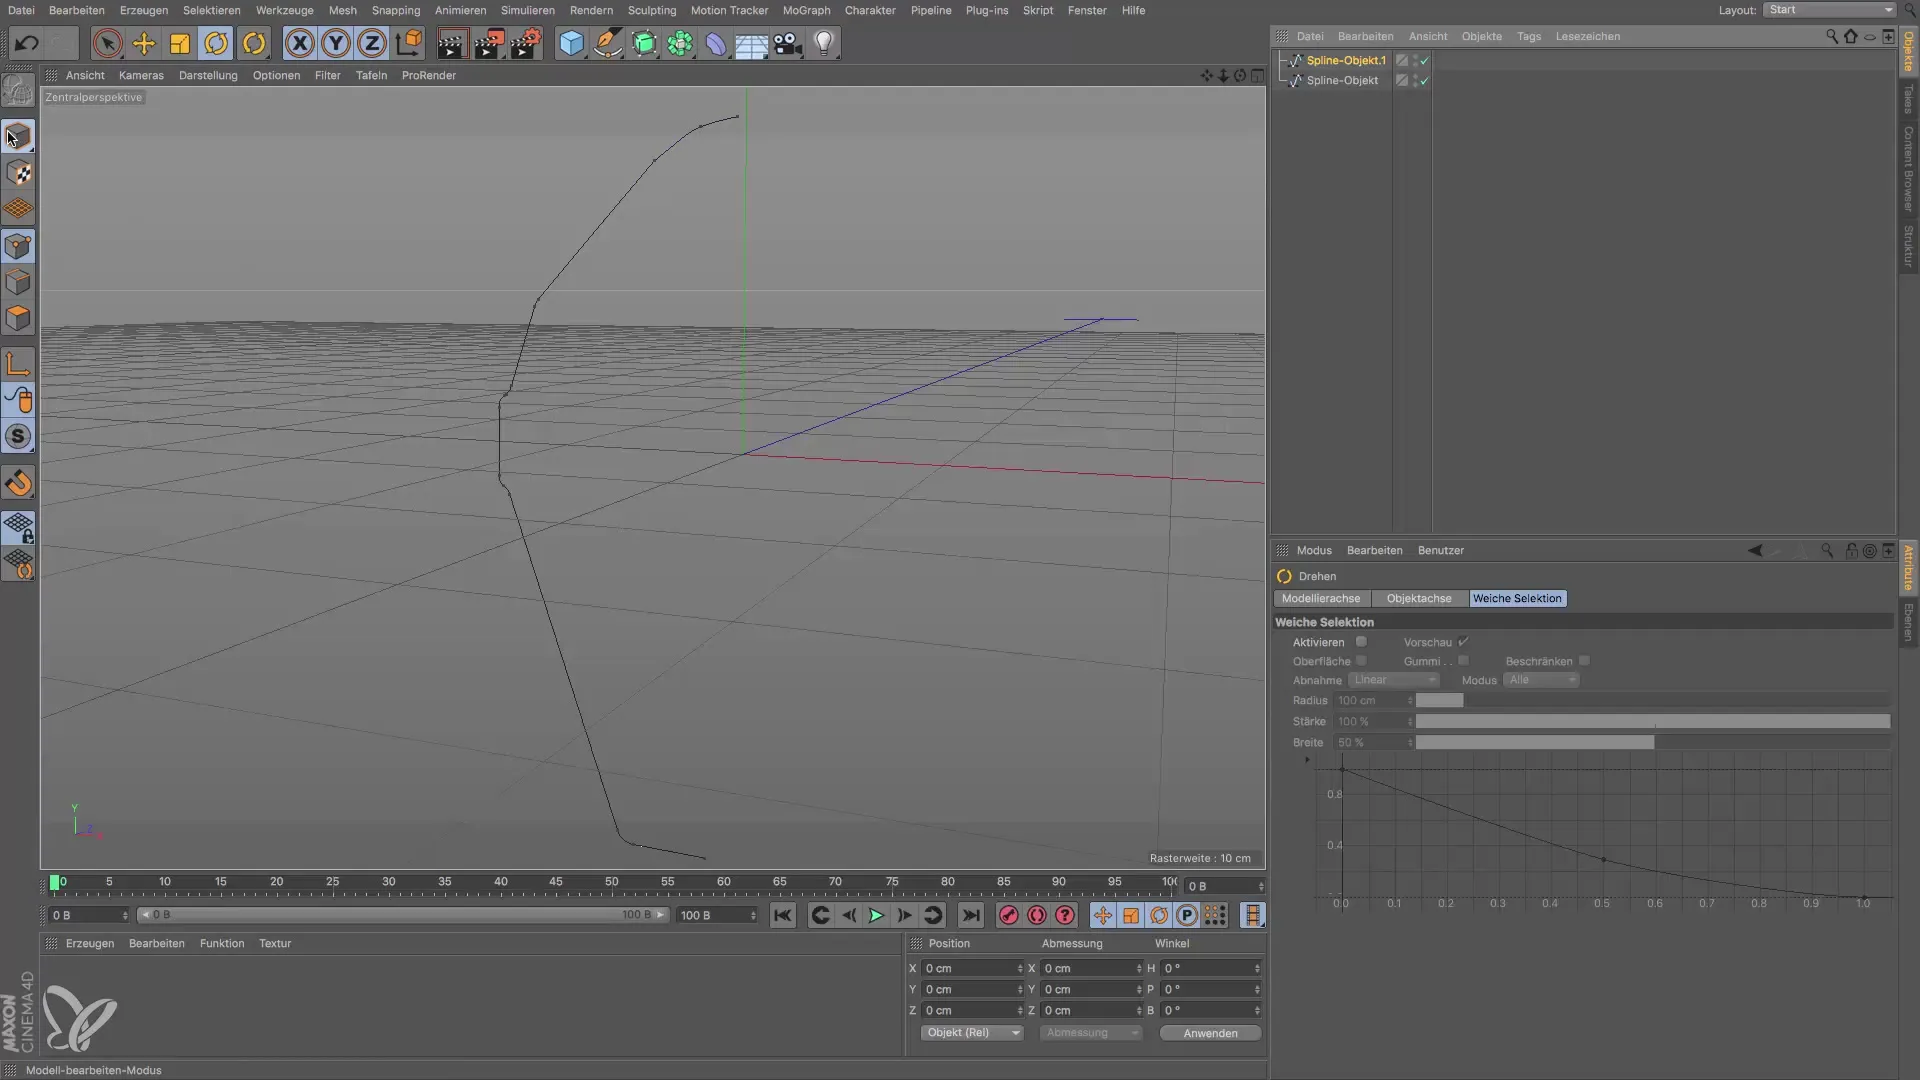
Task: Click frame 50 on the timeline
Action: 611,883
